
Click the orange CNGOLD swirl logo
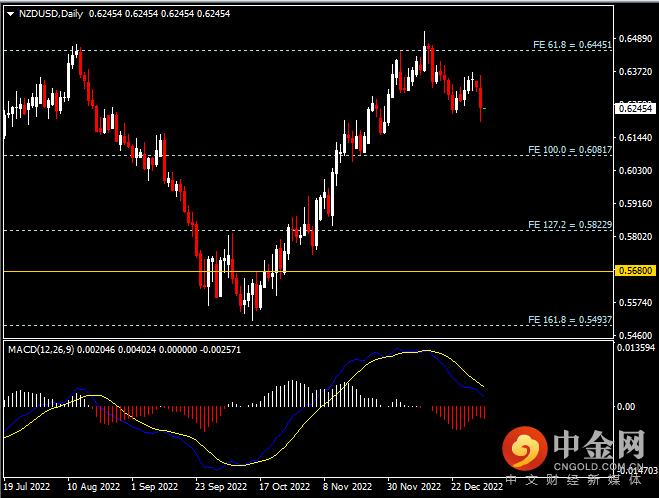coord(524,448)
